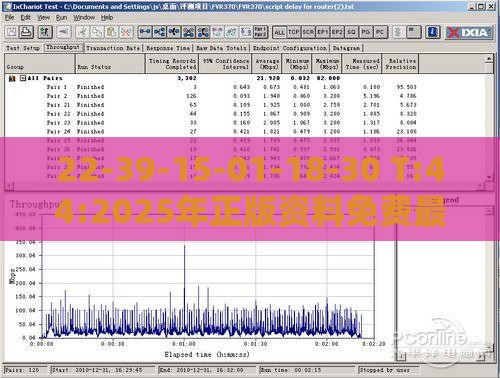Image resolution: width=500 pixels, height=378 pixels.
Task: Click the Pair1/Pair2 toolbar button
Action: (260, 32)
